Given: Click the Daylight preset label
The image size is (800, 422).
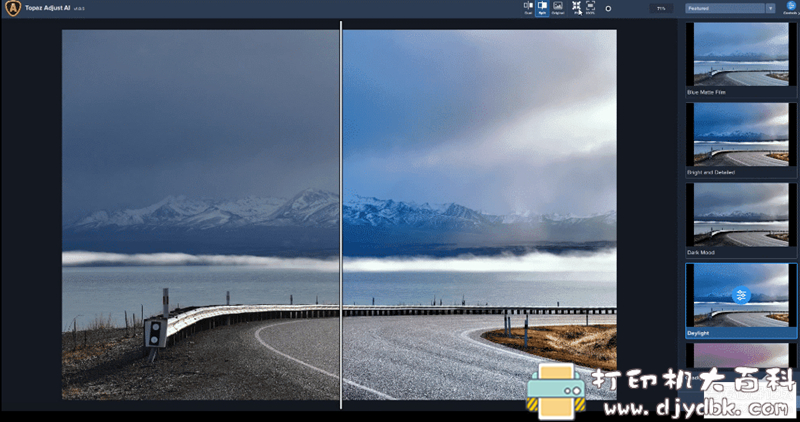Looking at the screenshot, I should tap(698, 333).
